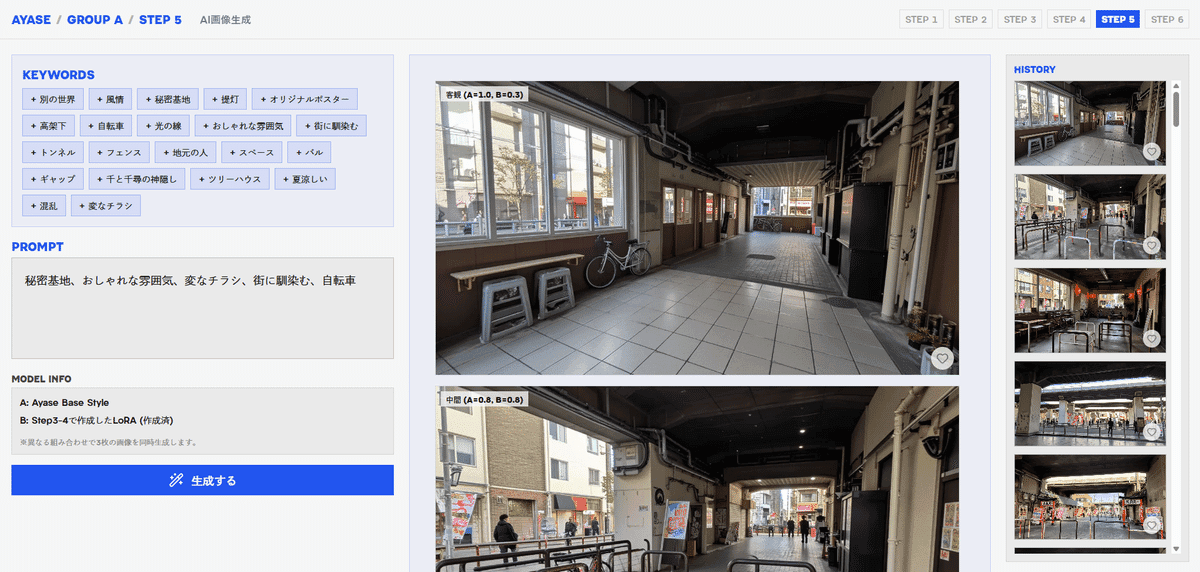The image size is (1200, 572).
Task: Click the HISTORY heading
Action: pos(1034,69)
